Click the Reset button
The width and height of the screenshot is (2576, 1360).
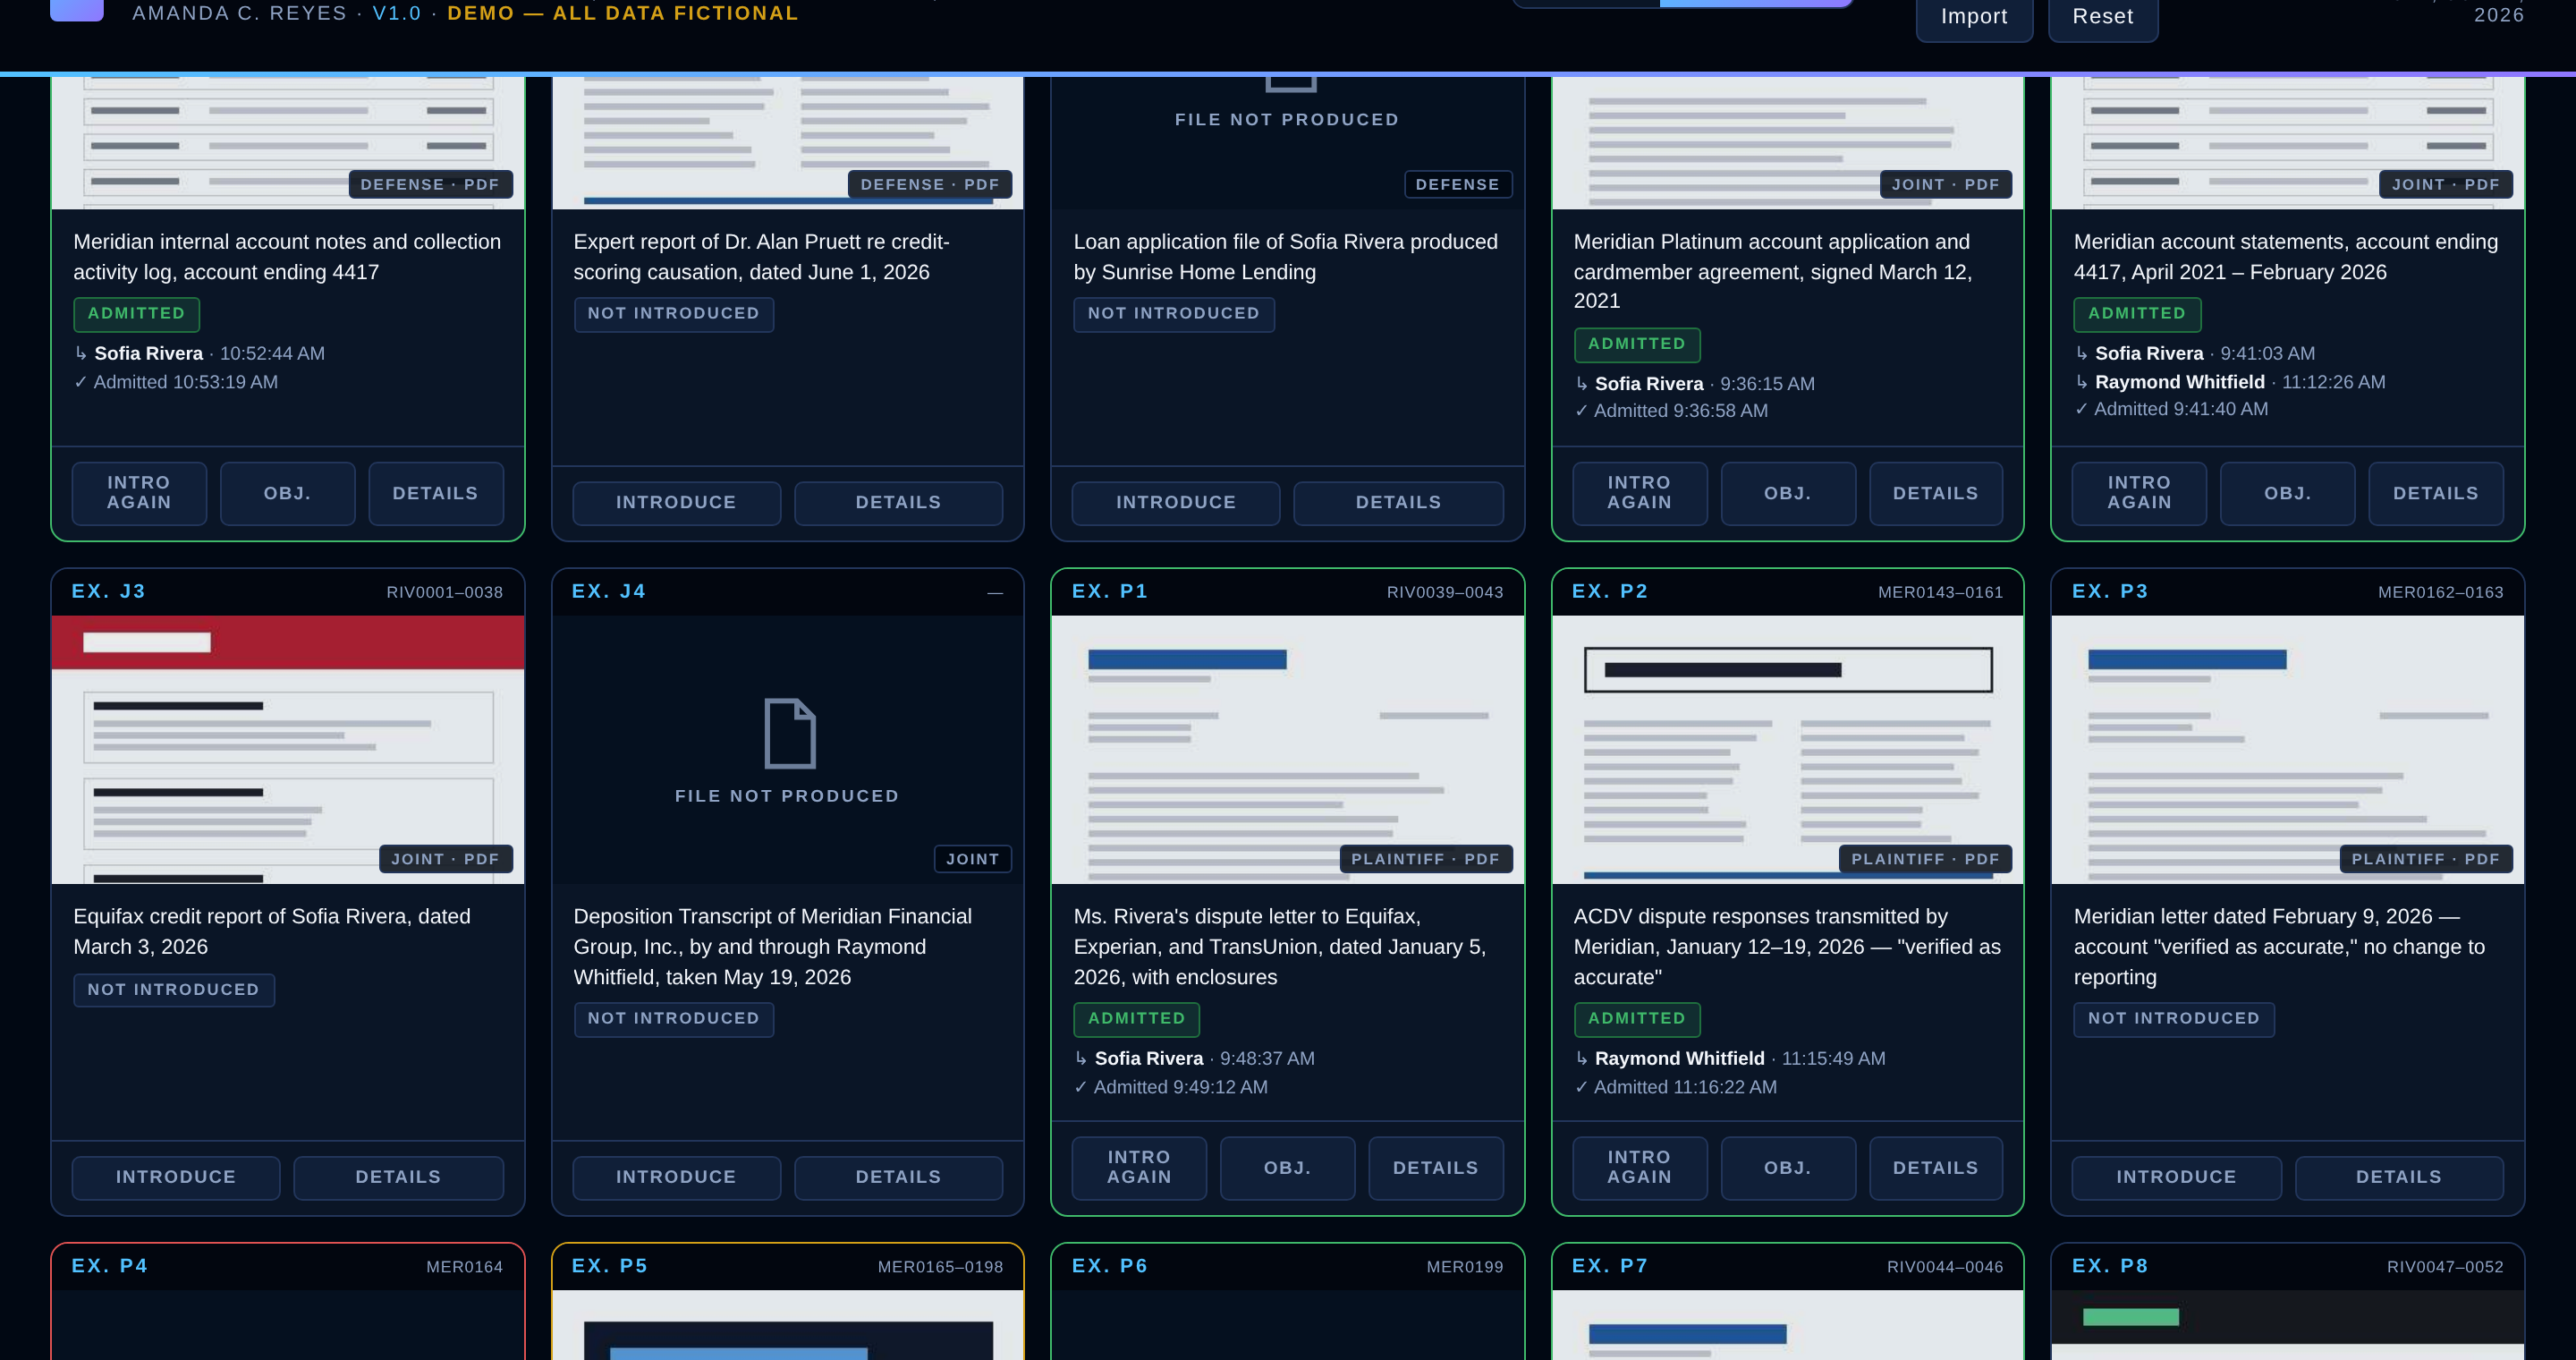[x=2103, y=17]
